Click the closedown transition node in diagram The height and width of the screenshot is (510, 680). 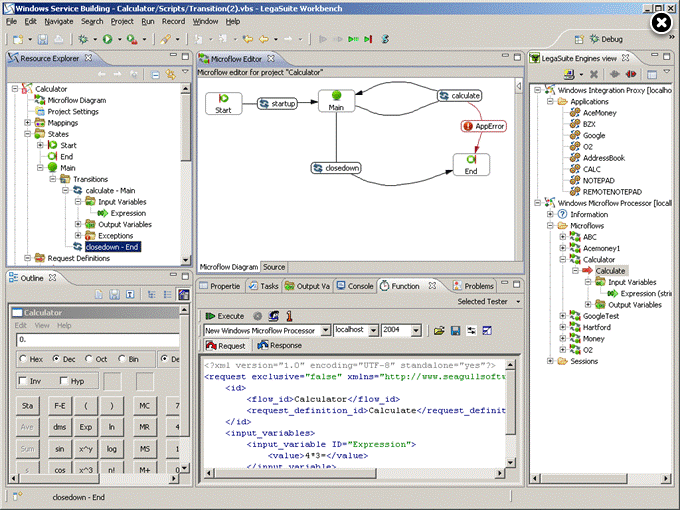[x=337, y=168]
